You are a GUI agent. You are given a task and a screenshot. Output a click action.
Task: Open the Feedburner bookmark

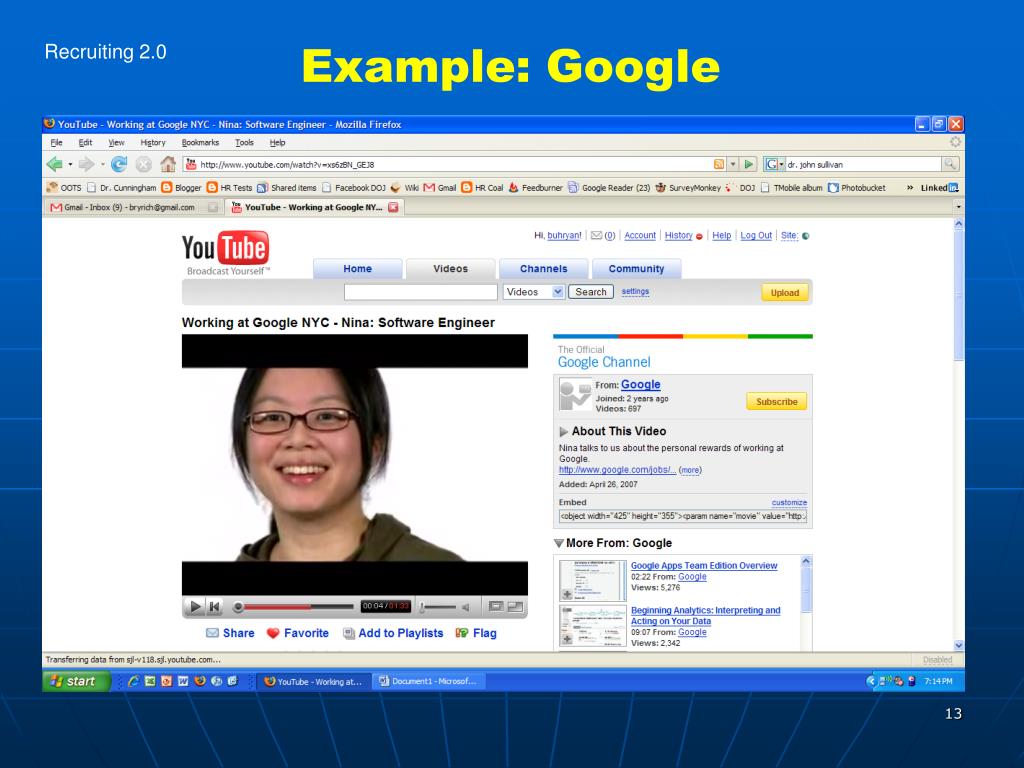536,187
